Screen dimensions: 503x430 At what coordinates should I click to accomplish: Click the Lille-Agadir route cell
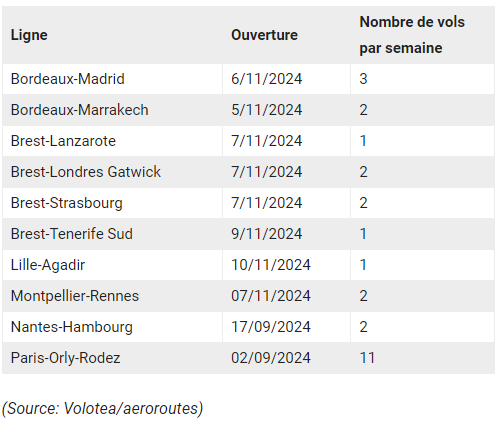pyautogui.click(x=112, y=265)
